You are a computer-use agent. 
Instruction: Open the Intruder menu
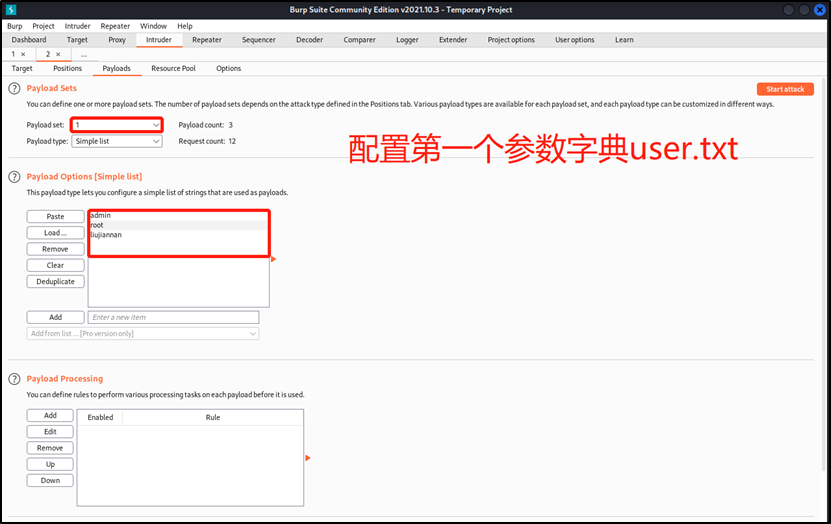[x=77, y=26]
